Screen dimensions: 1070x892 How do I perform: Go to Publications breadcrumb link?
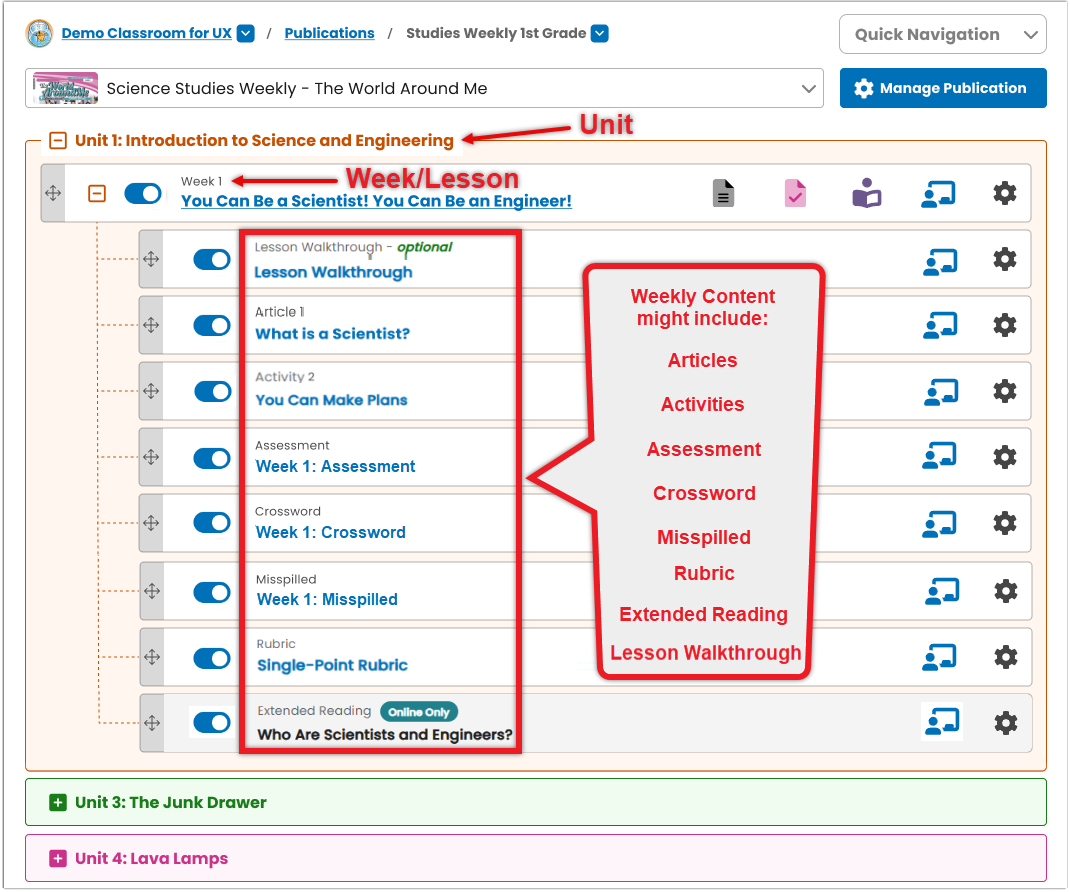330,33
